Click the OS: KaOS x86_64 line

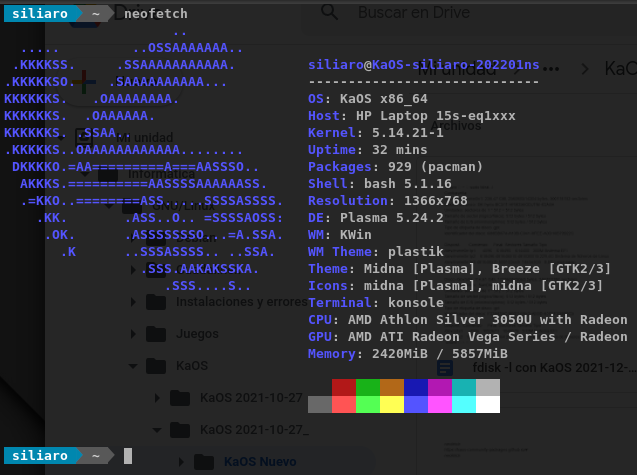click(368, 99)
